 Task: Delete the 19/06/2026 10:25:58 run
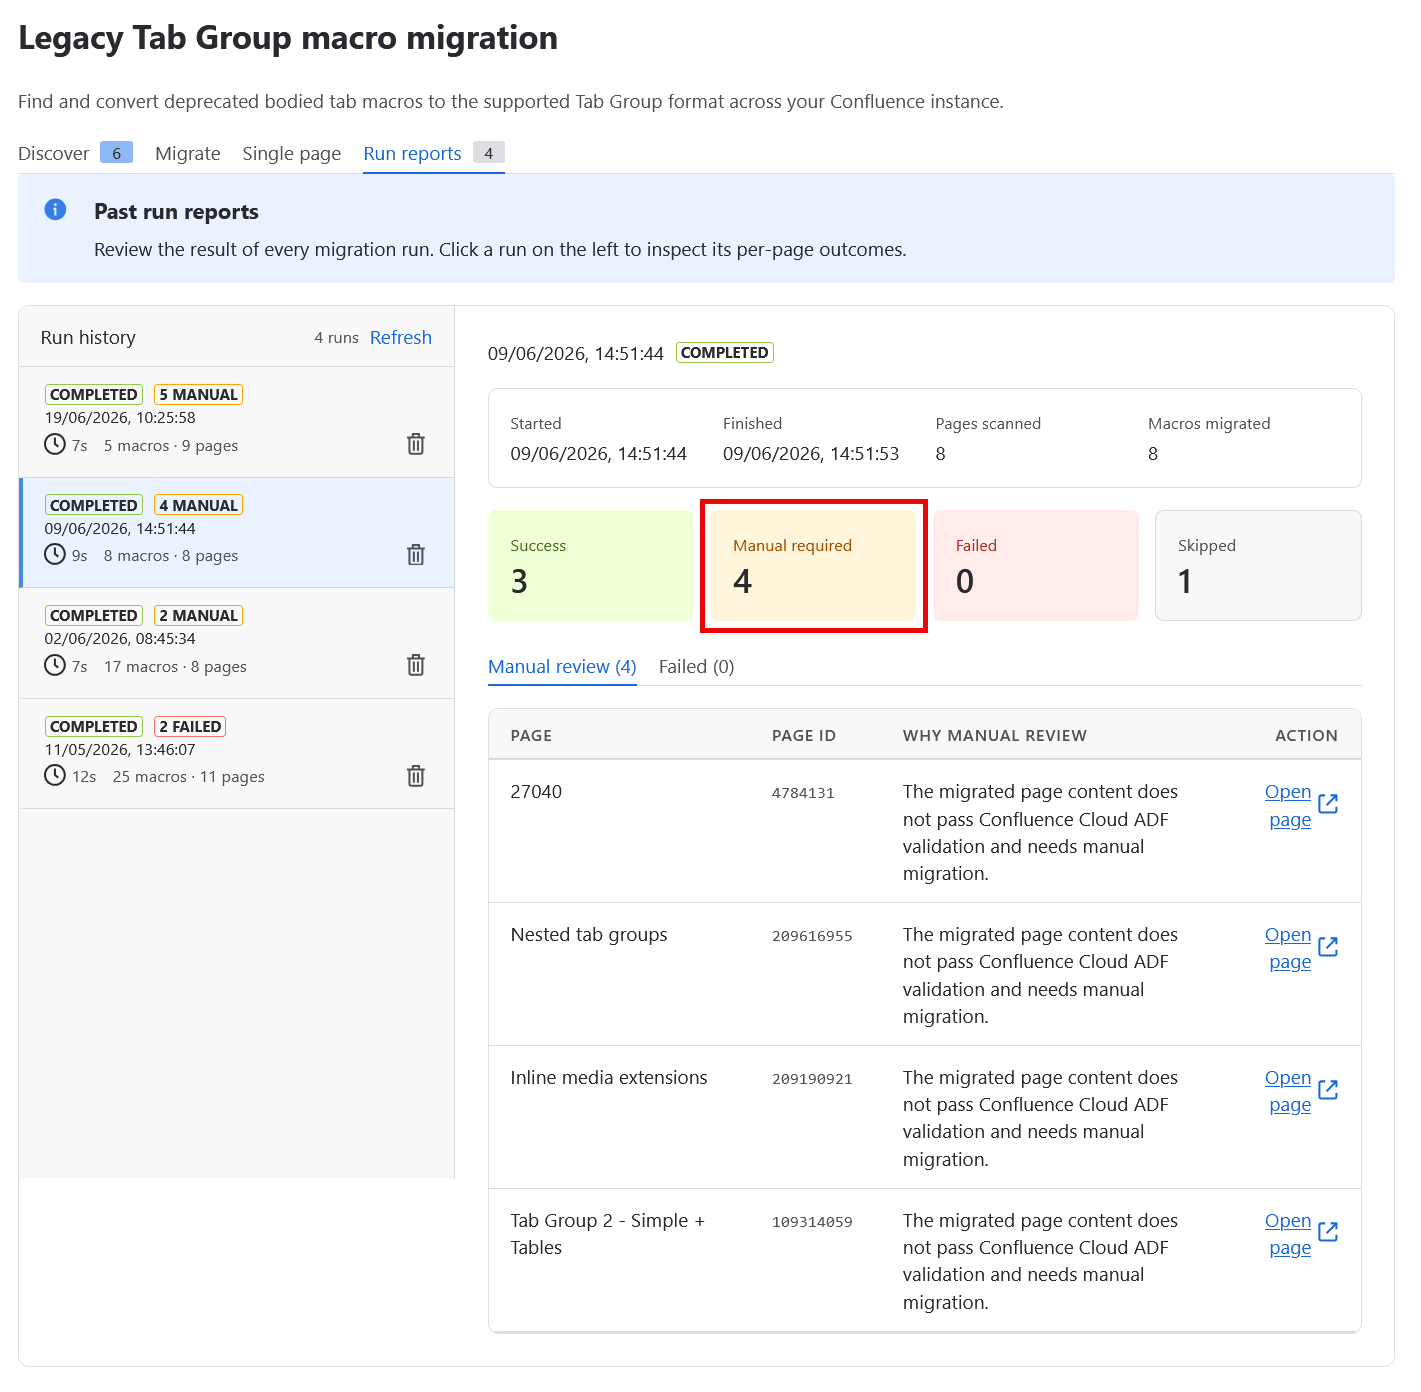(x=416, y=444)
